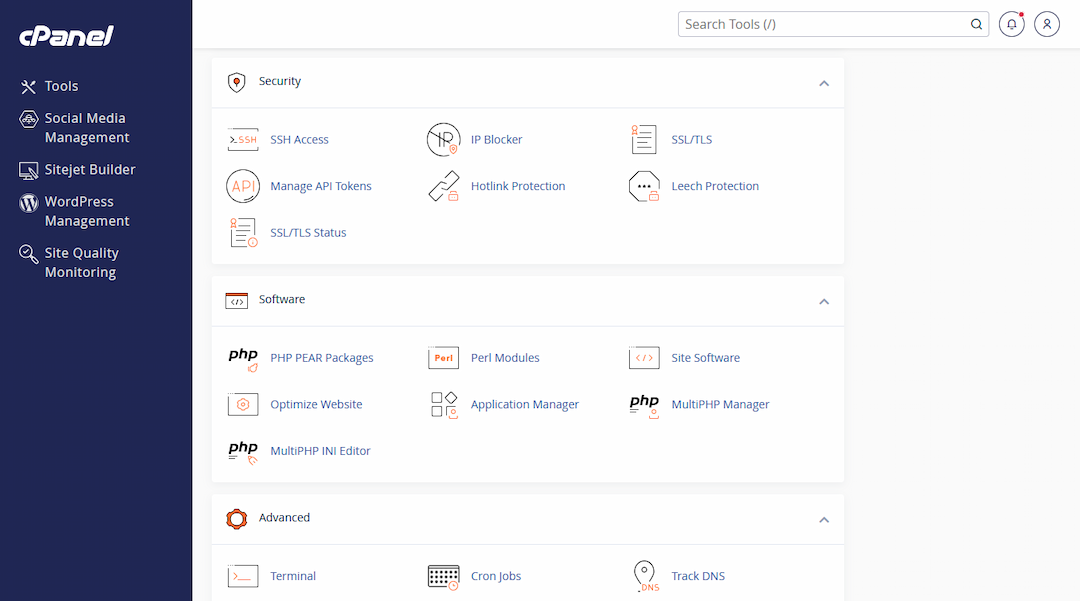Click the MultiPHP INI Editor icon

point(243,452)
